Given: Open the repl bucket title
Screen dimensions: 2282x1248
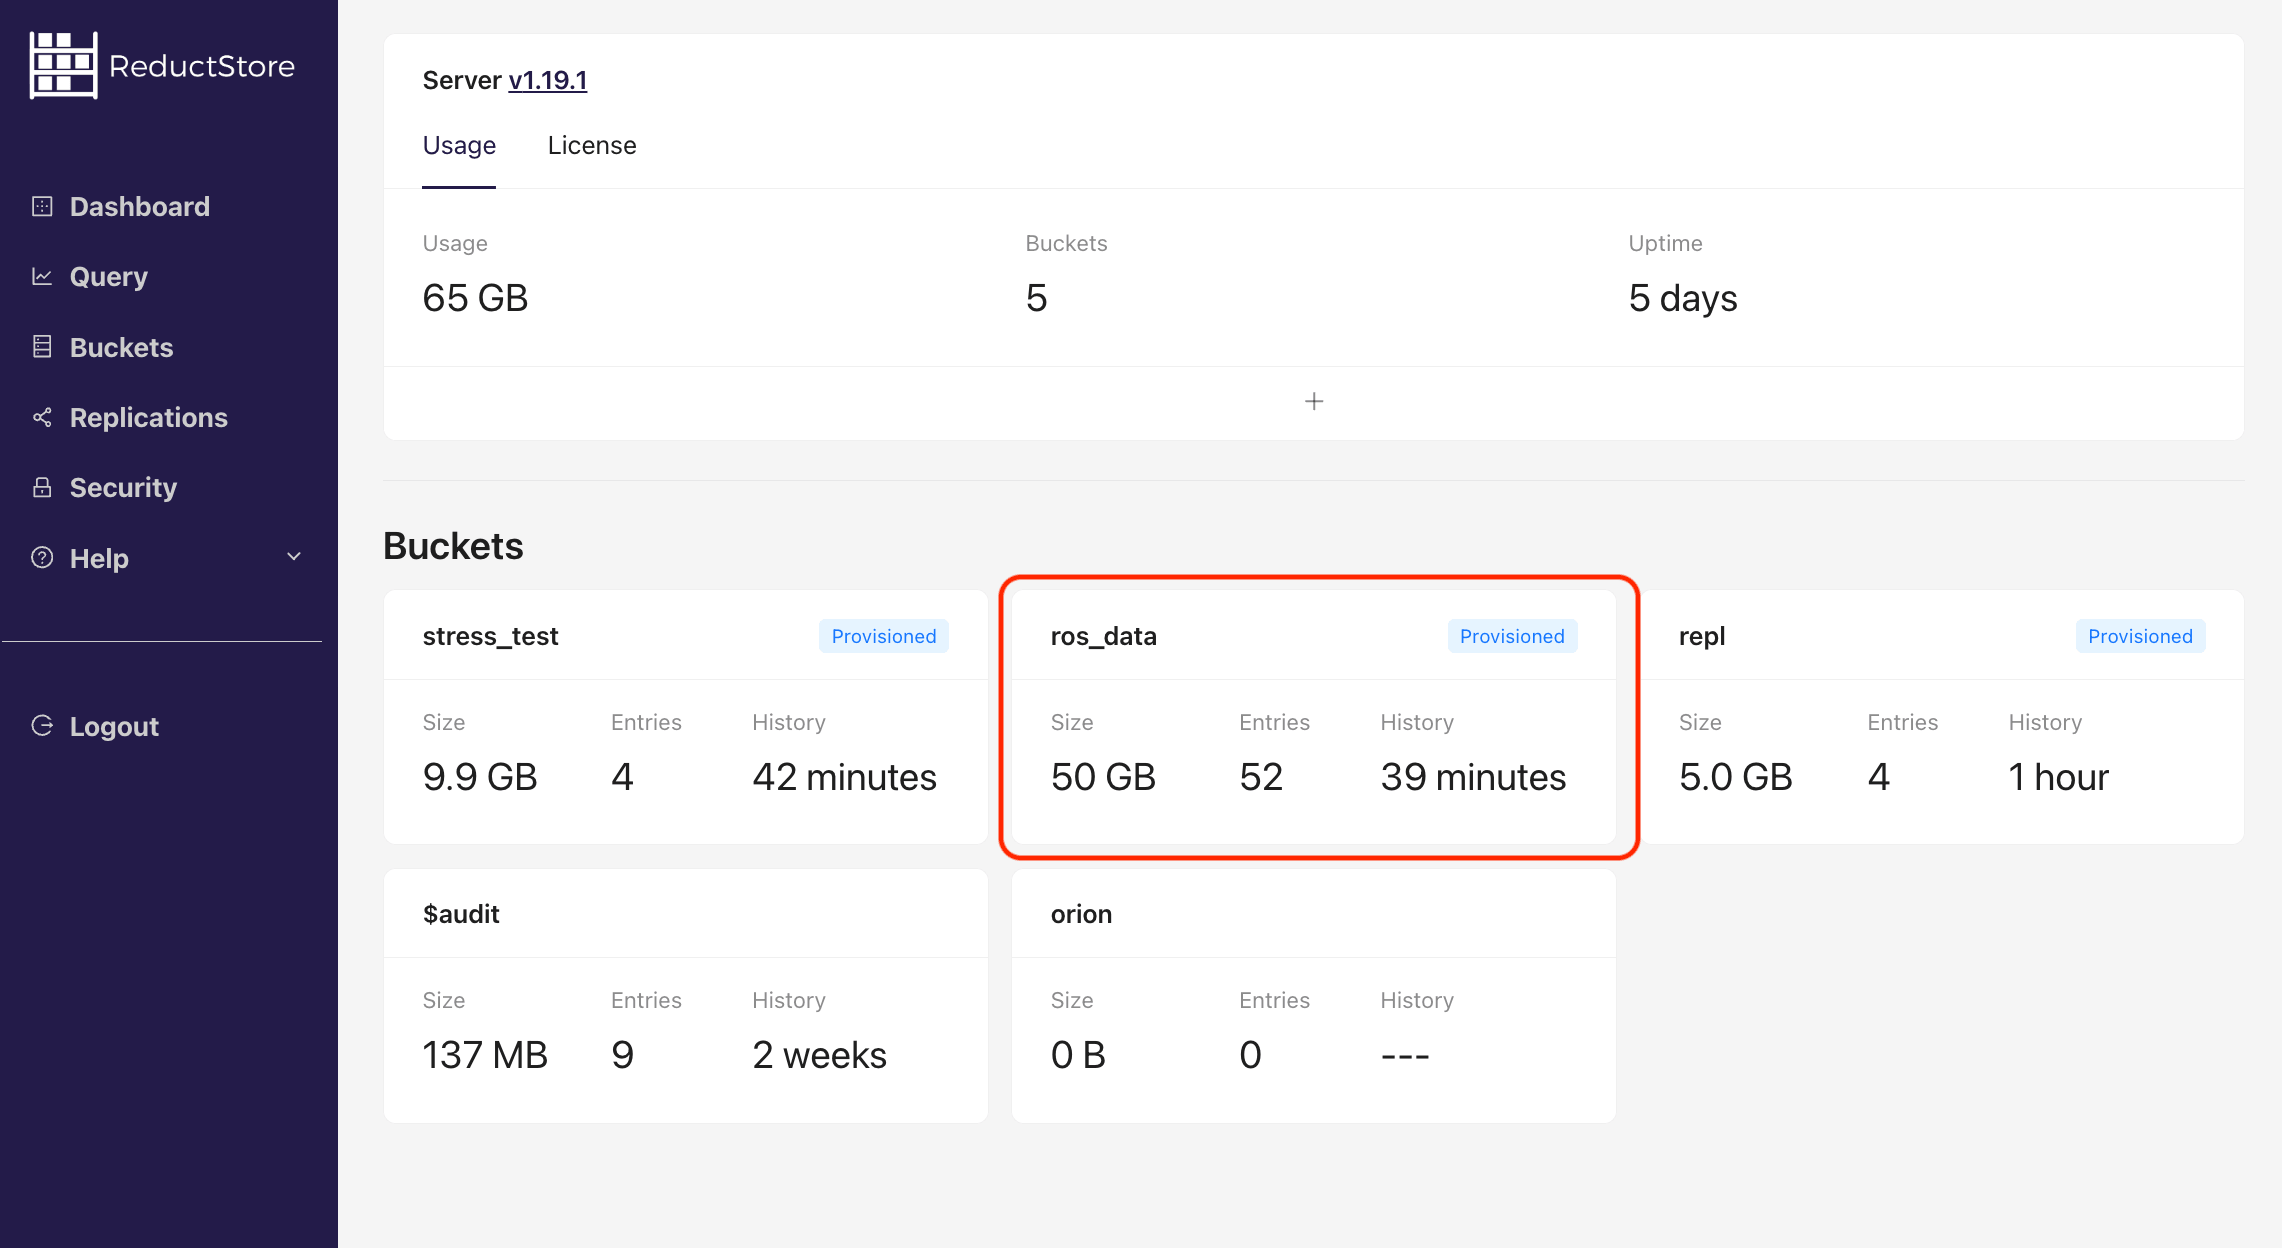Looking at the screenshot, I should (1702, 637).
